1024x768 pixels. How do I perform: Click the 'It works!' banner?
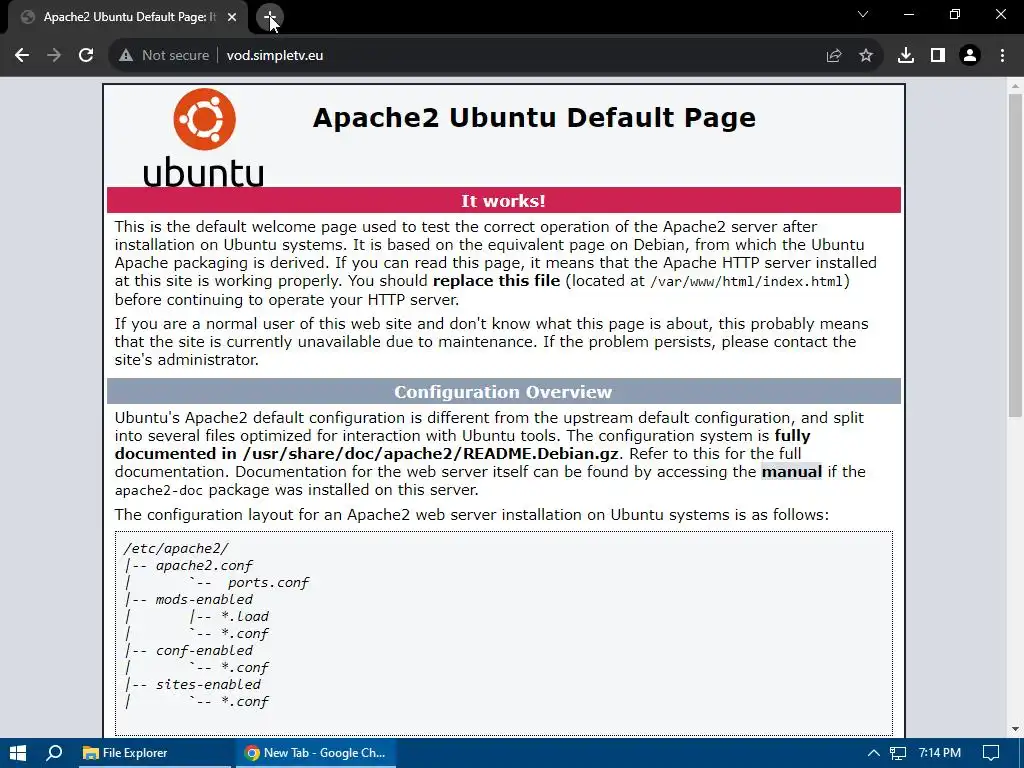504,200
